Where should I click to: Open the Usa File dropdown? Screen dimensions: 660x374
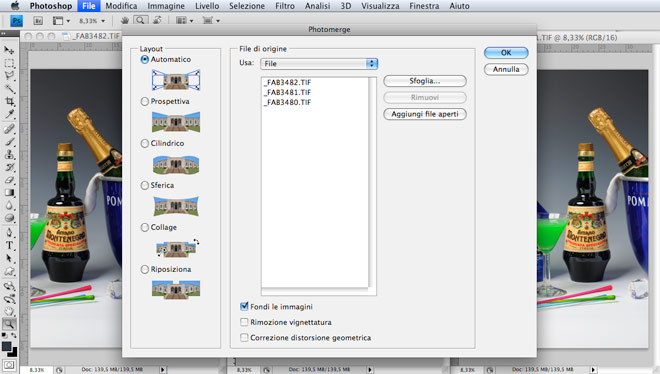[x=319, y=64]
